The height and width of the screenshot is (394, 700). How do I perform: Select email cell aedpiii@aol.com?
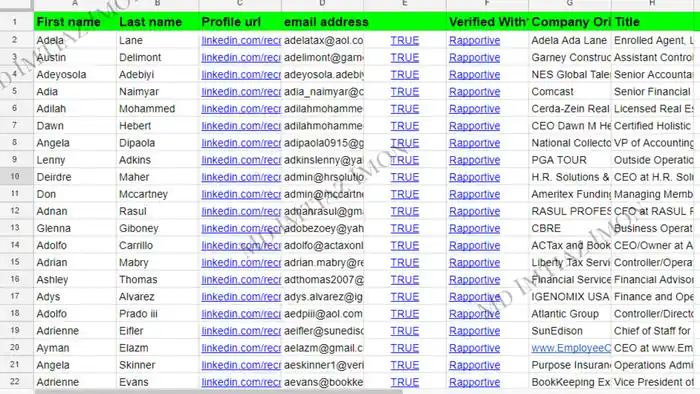point(323,314)
